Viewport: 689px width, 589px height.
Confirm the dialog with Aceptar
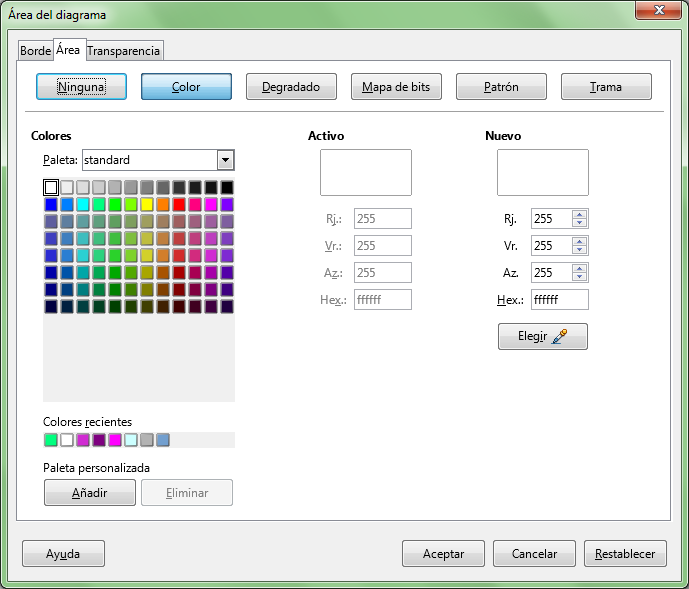pyautogui.click(x=443, y=553)
